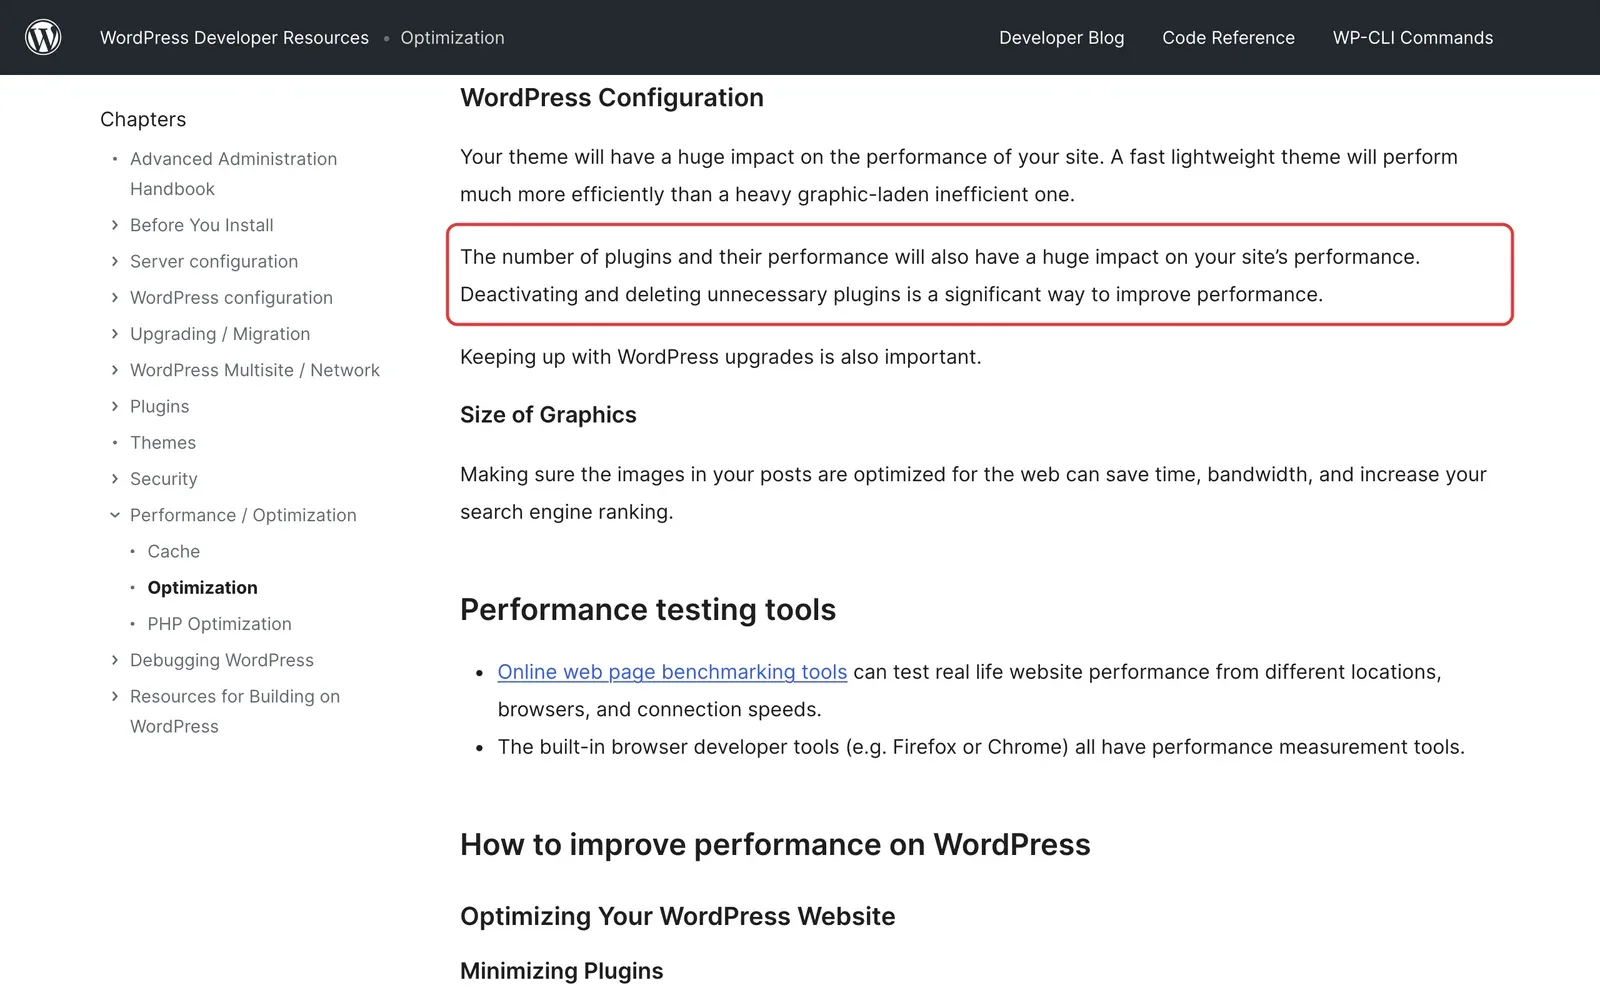Open the PHP Optimization subchapter
Viewport: 1600px width, 1000px height.
(x=220, y=624)
